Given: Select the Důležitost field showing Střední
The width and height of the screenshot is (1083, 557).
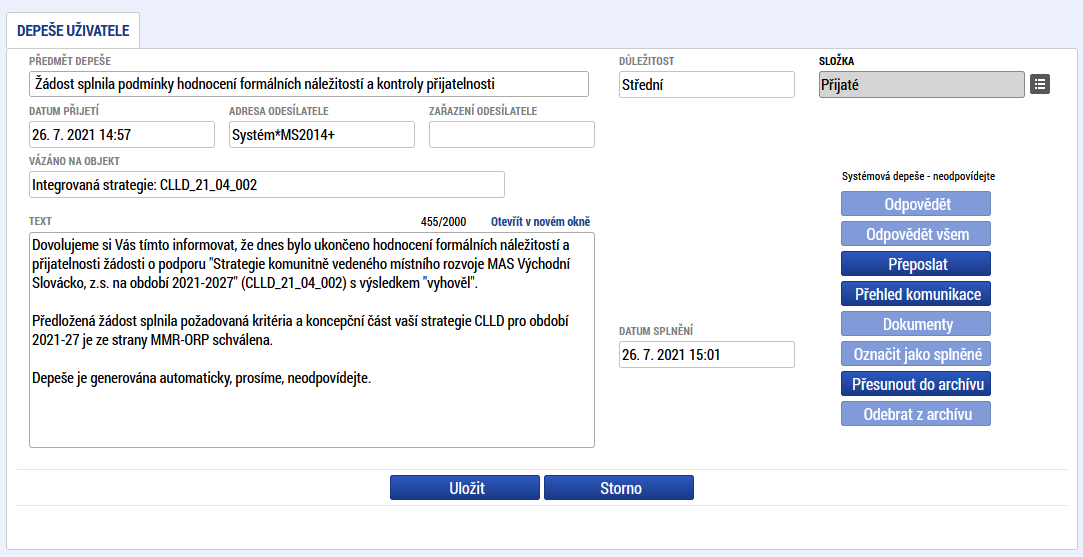Looking at the screenshot, I should pos(707,85).
